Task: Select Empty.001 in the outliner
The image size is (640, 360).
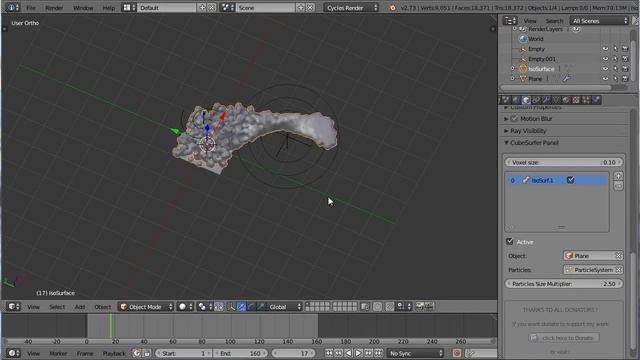Action: tap(542, 59)
